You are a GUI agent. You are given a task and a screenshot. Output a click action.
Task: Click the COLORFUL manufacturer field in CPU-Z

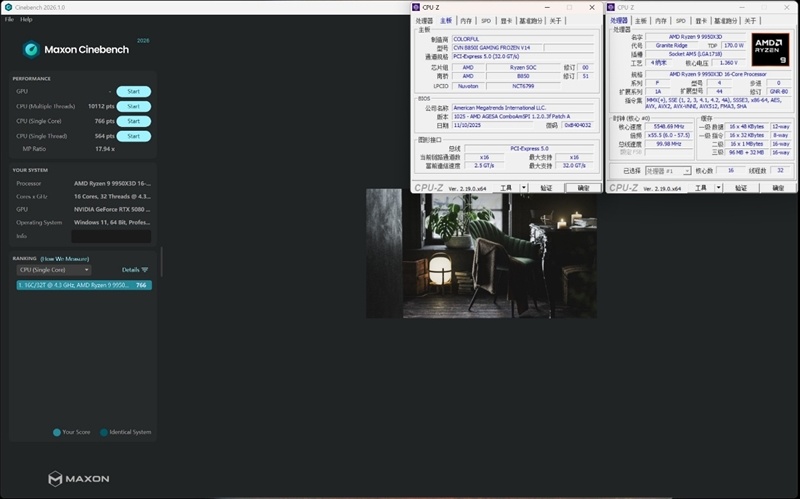tap(522, 39)
